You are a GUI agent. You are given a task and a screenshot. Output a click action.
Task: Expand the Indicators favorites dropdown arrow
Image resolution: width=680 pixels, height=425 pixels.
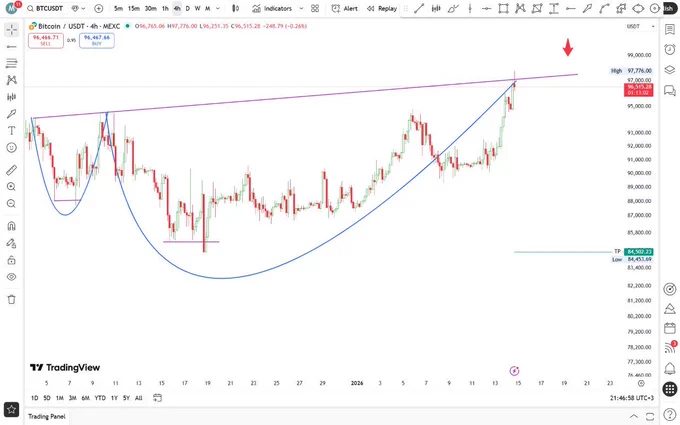point(301,8)
